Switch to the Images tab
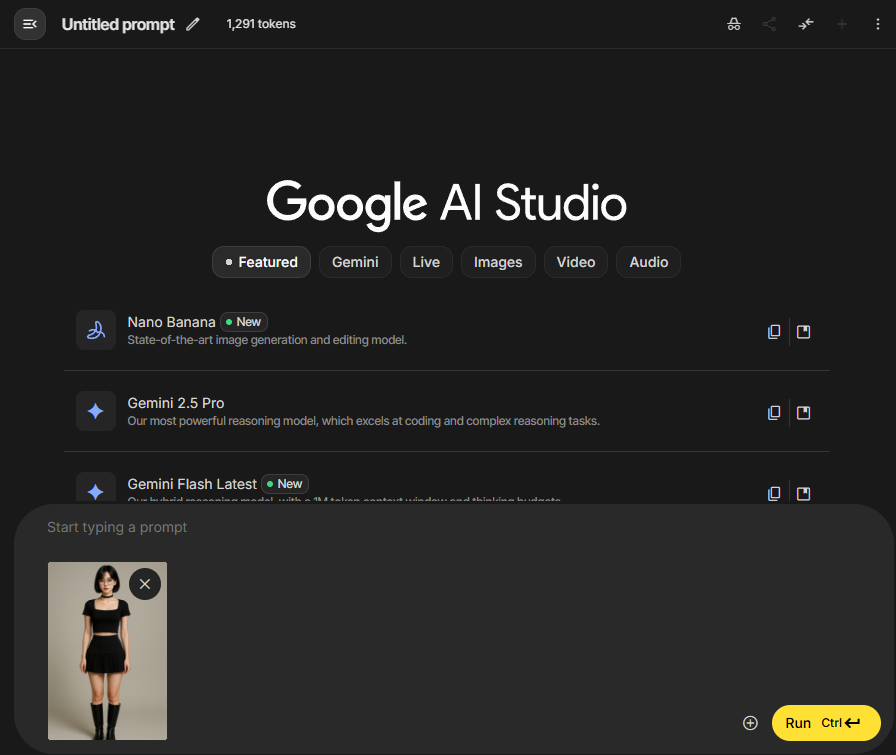 (x=498, y=262)
